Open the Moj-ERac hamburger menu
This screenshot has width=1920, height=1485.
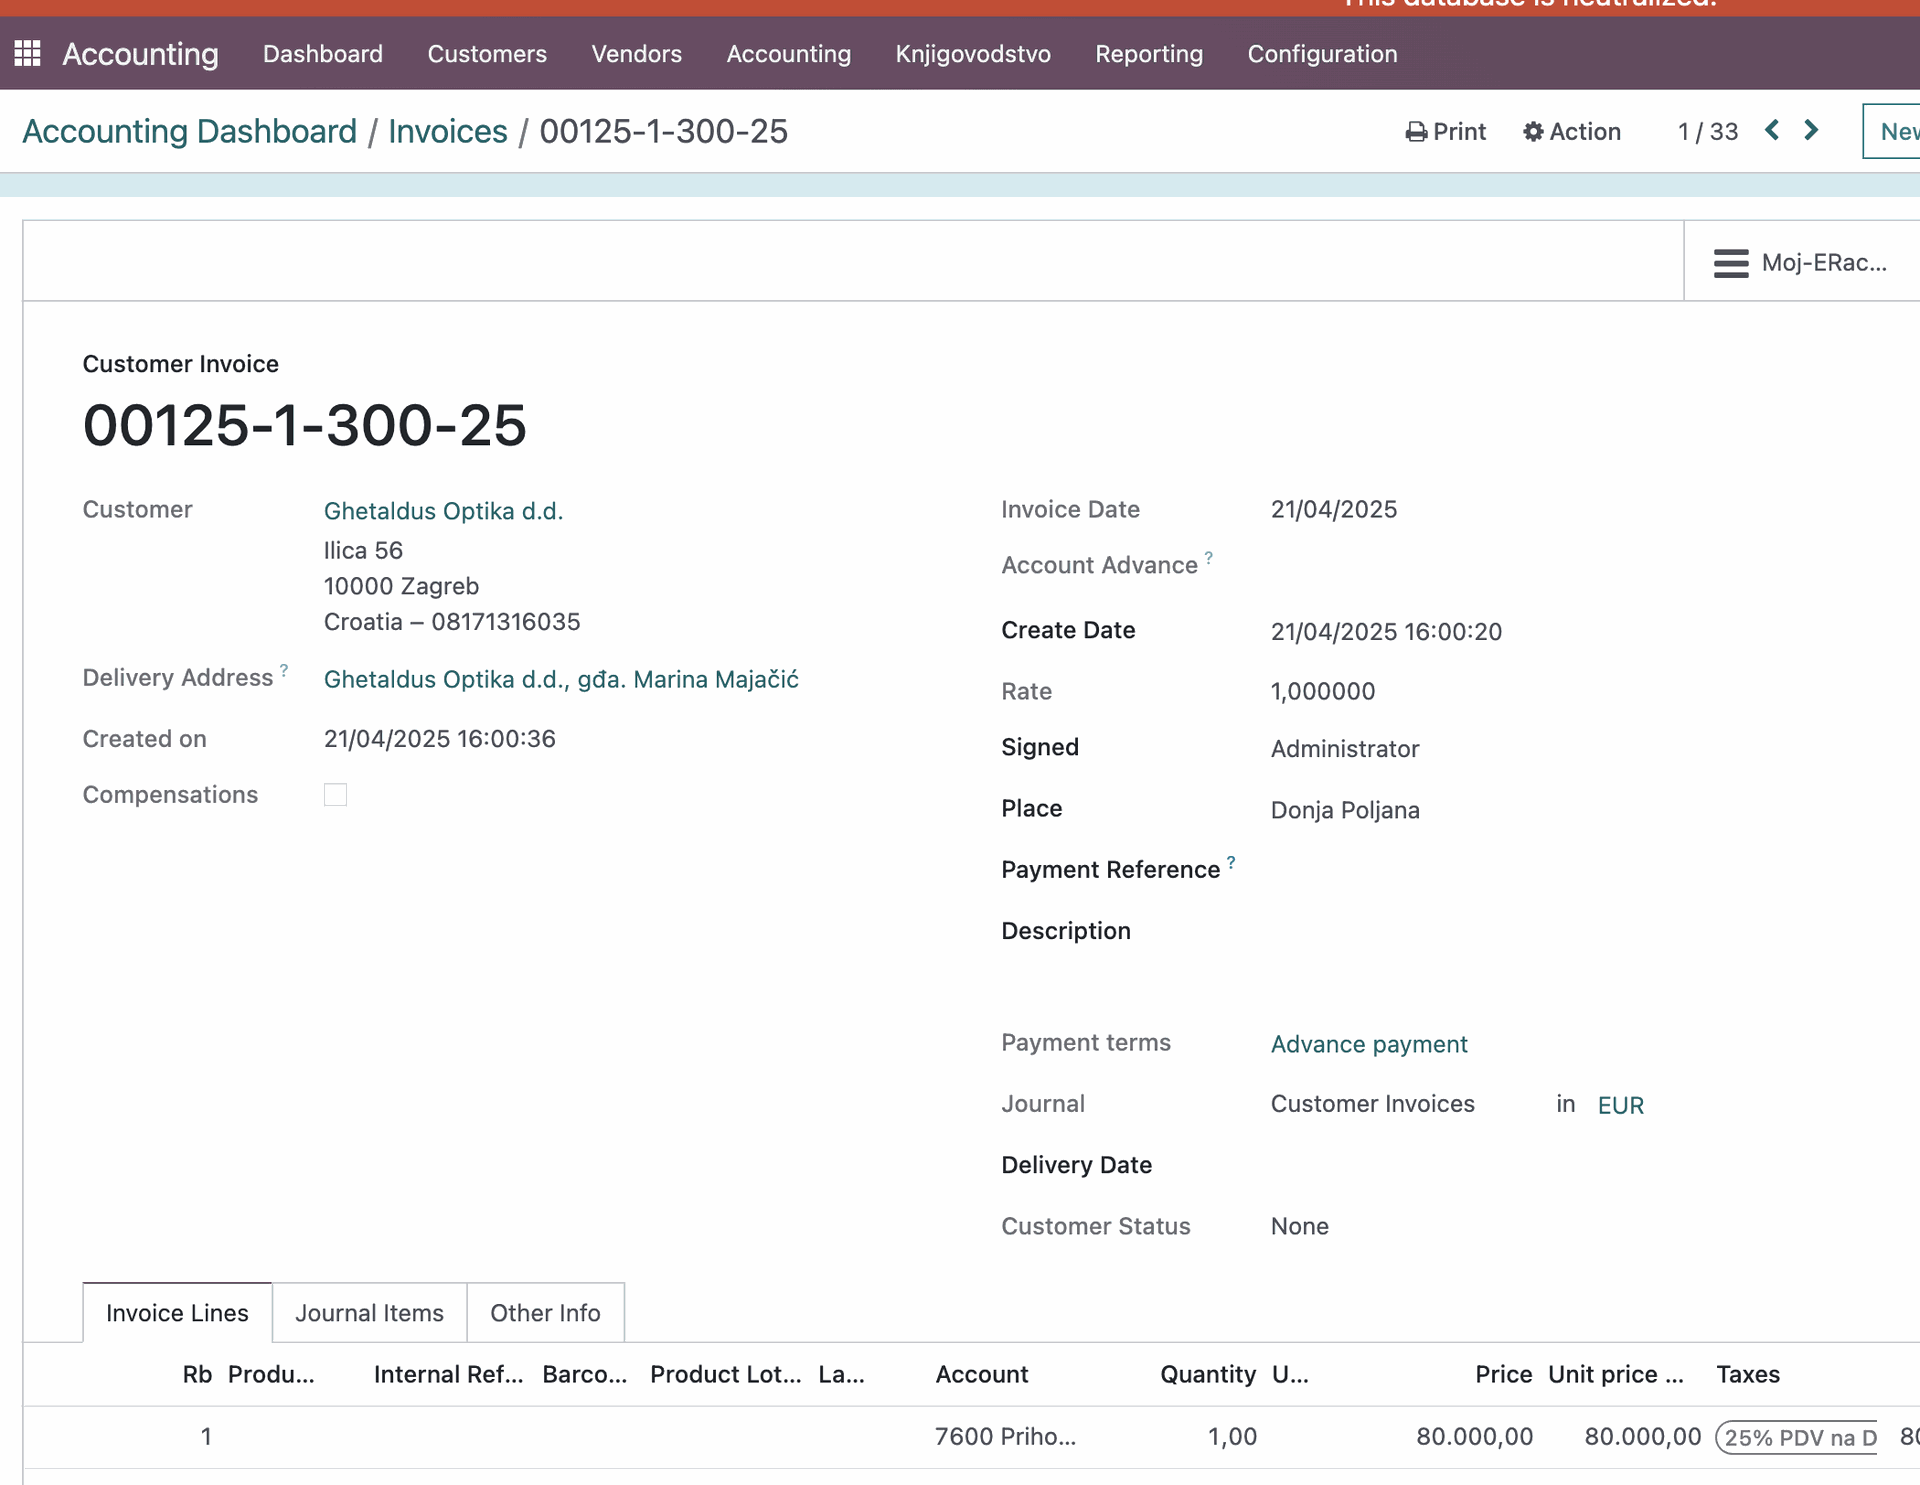coord(1730,263)
